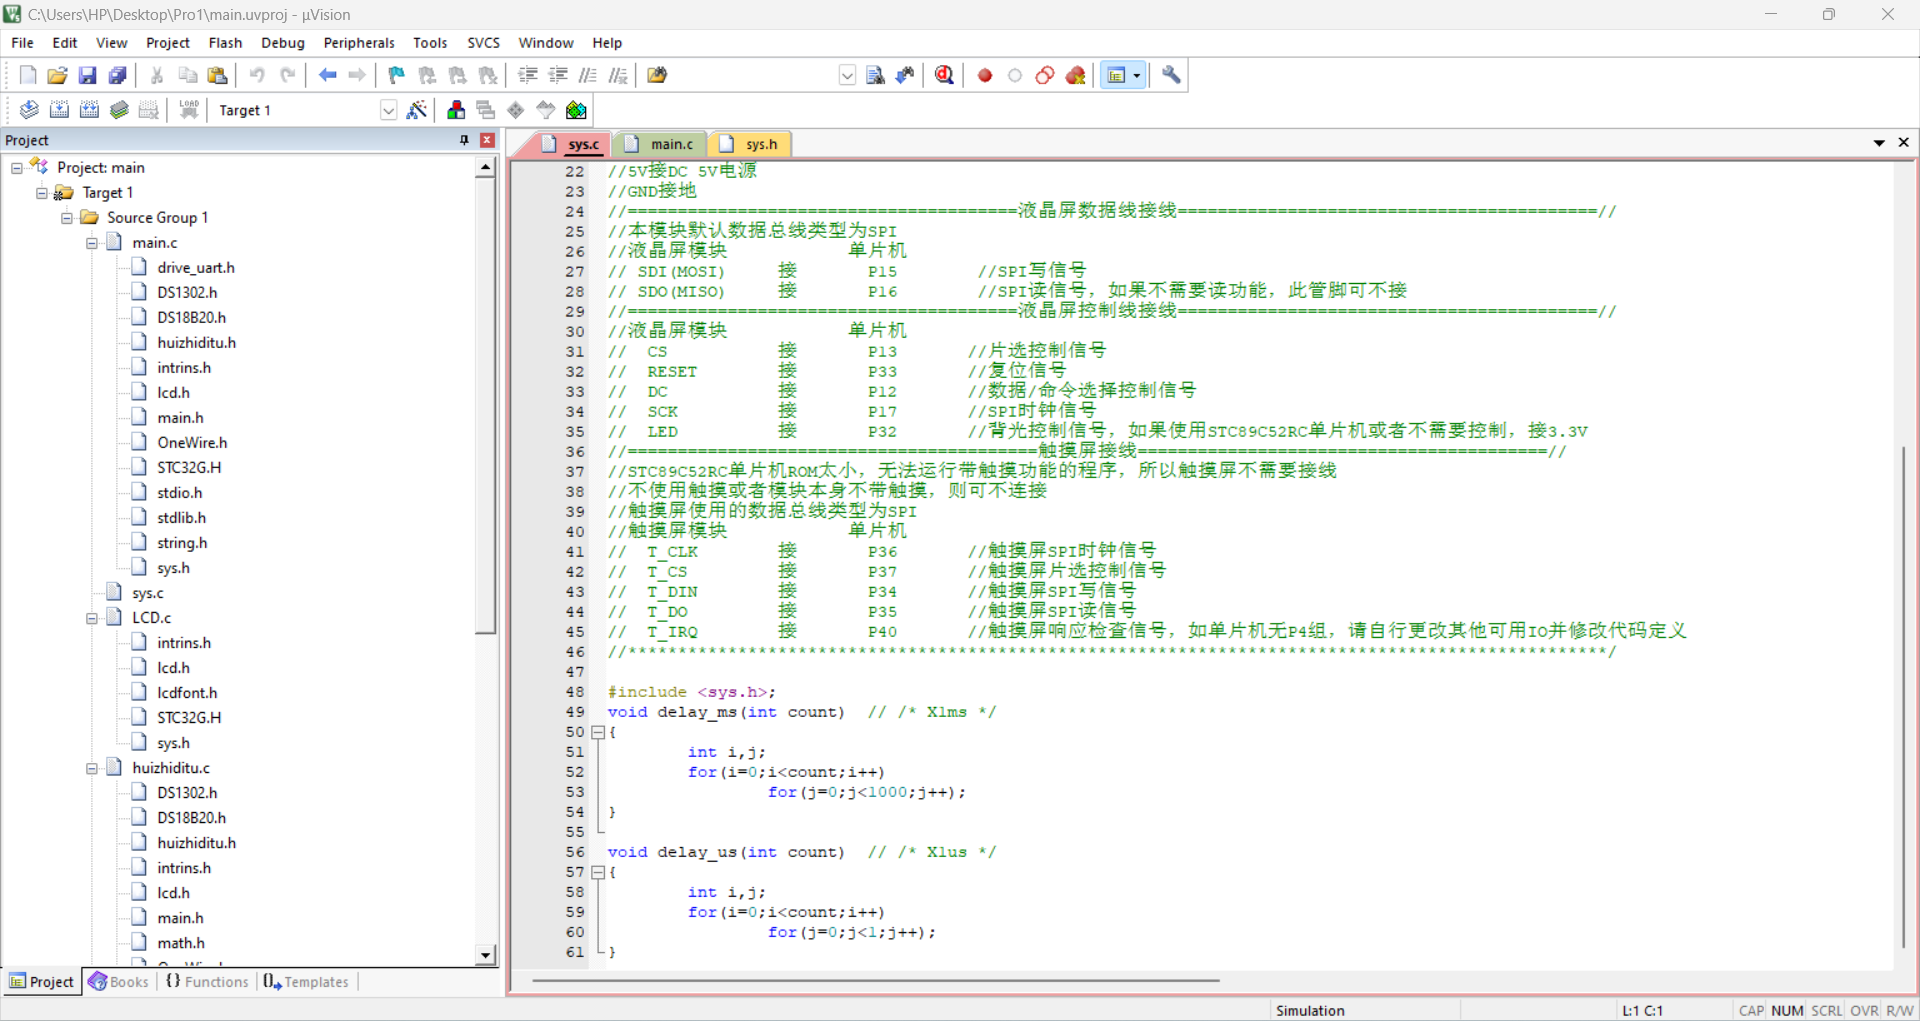Download to flash with LOAD icon

[x=189, y=110]
